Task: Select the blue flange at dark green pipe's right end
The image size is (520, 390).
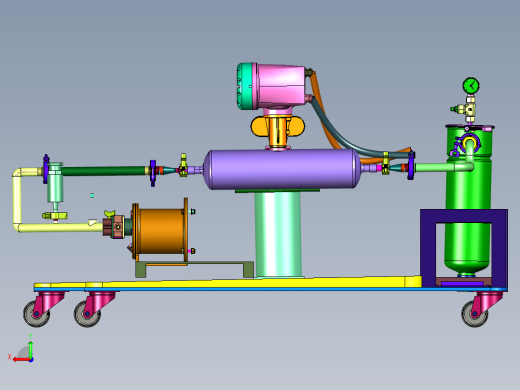Action: 153,173
